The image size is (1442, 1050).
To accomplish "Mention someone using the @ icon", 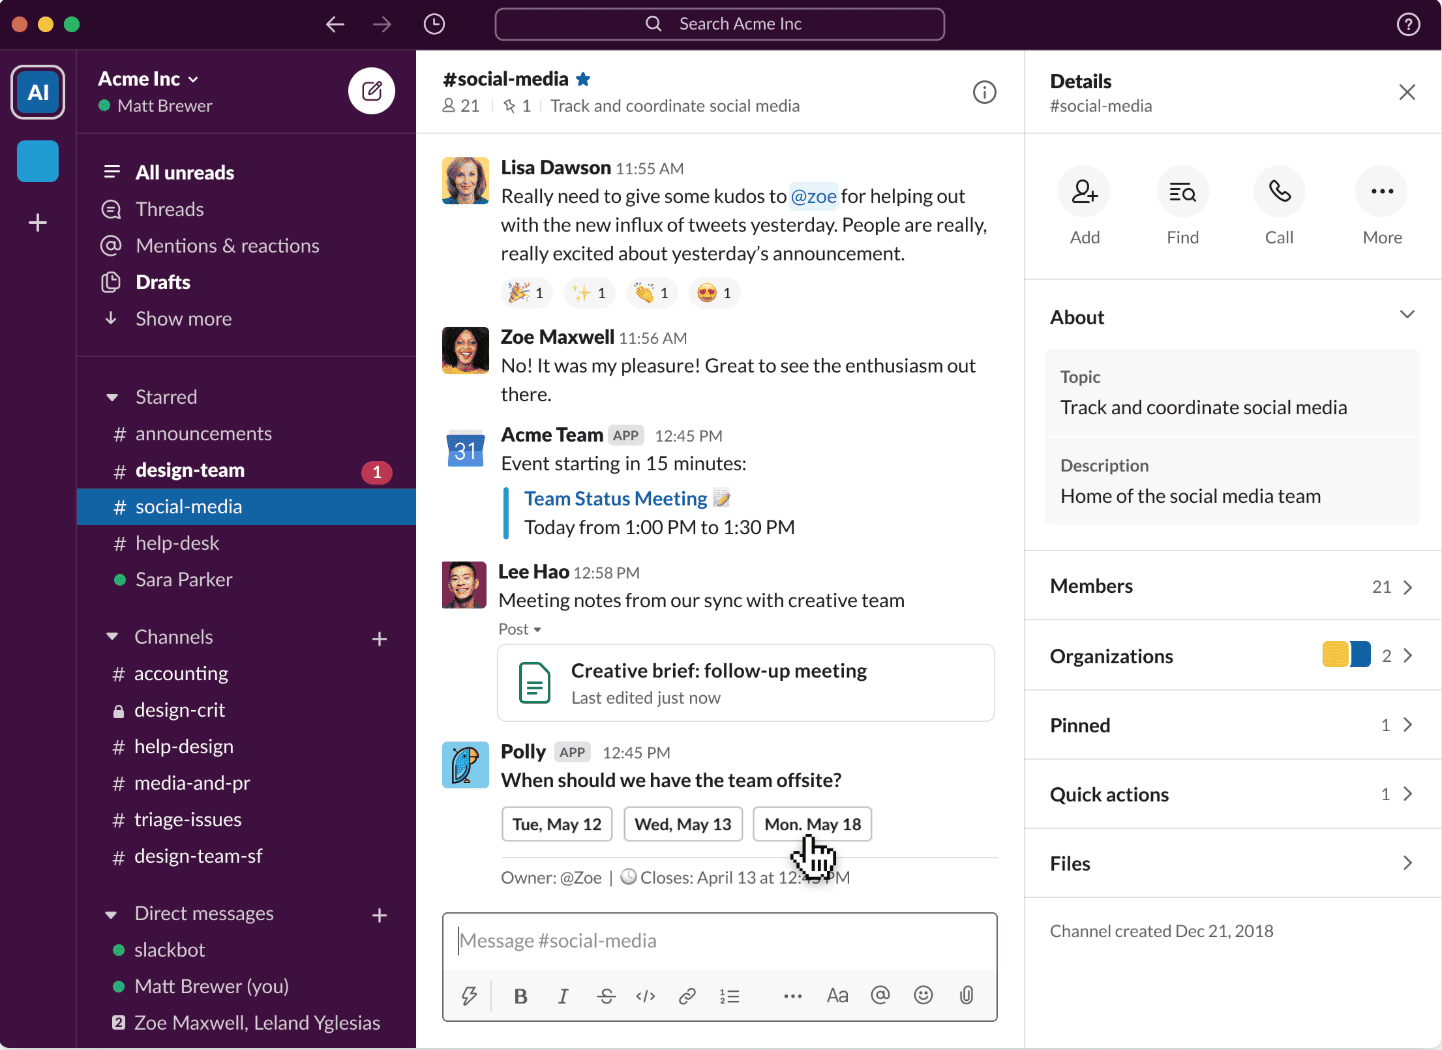I will coord(880,995).
